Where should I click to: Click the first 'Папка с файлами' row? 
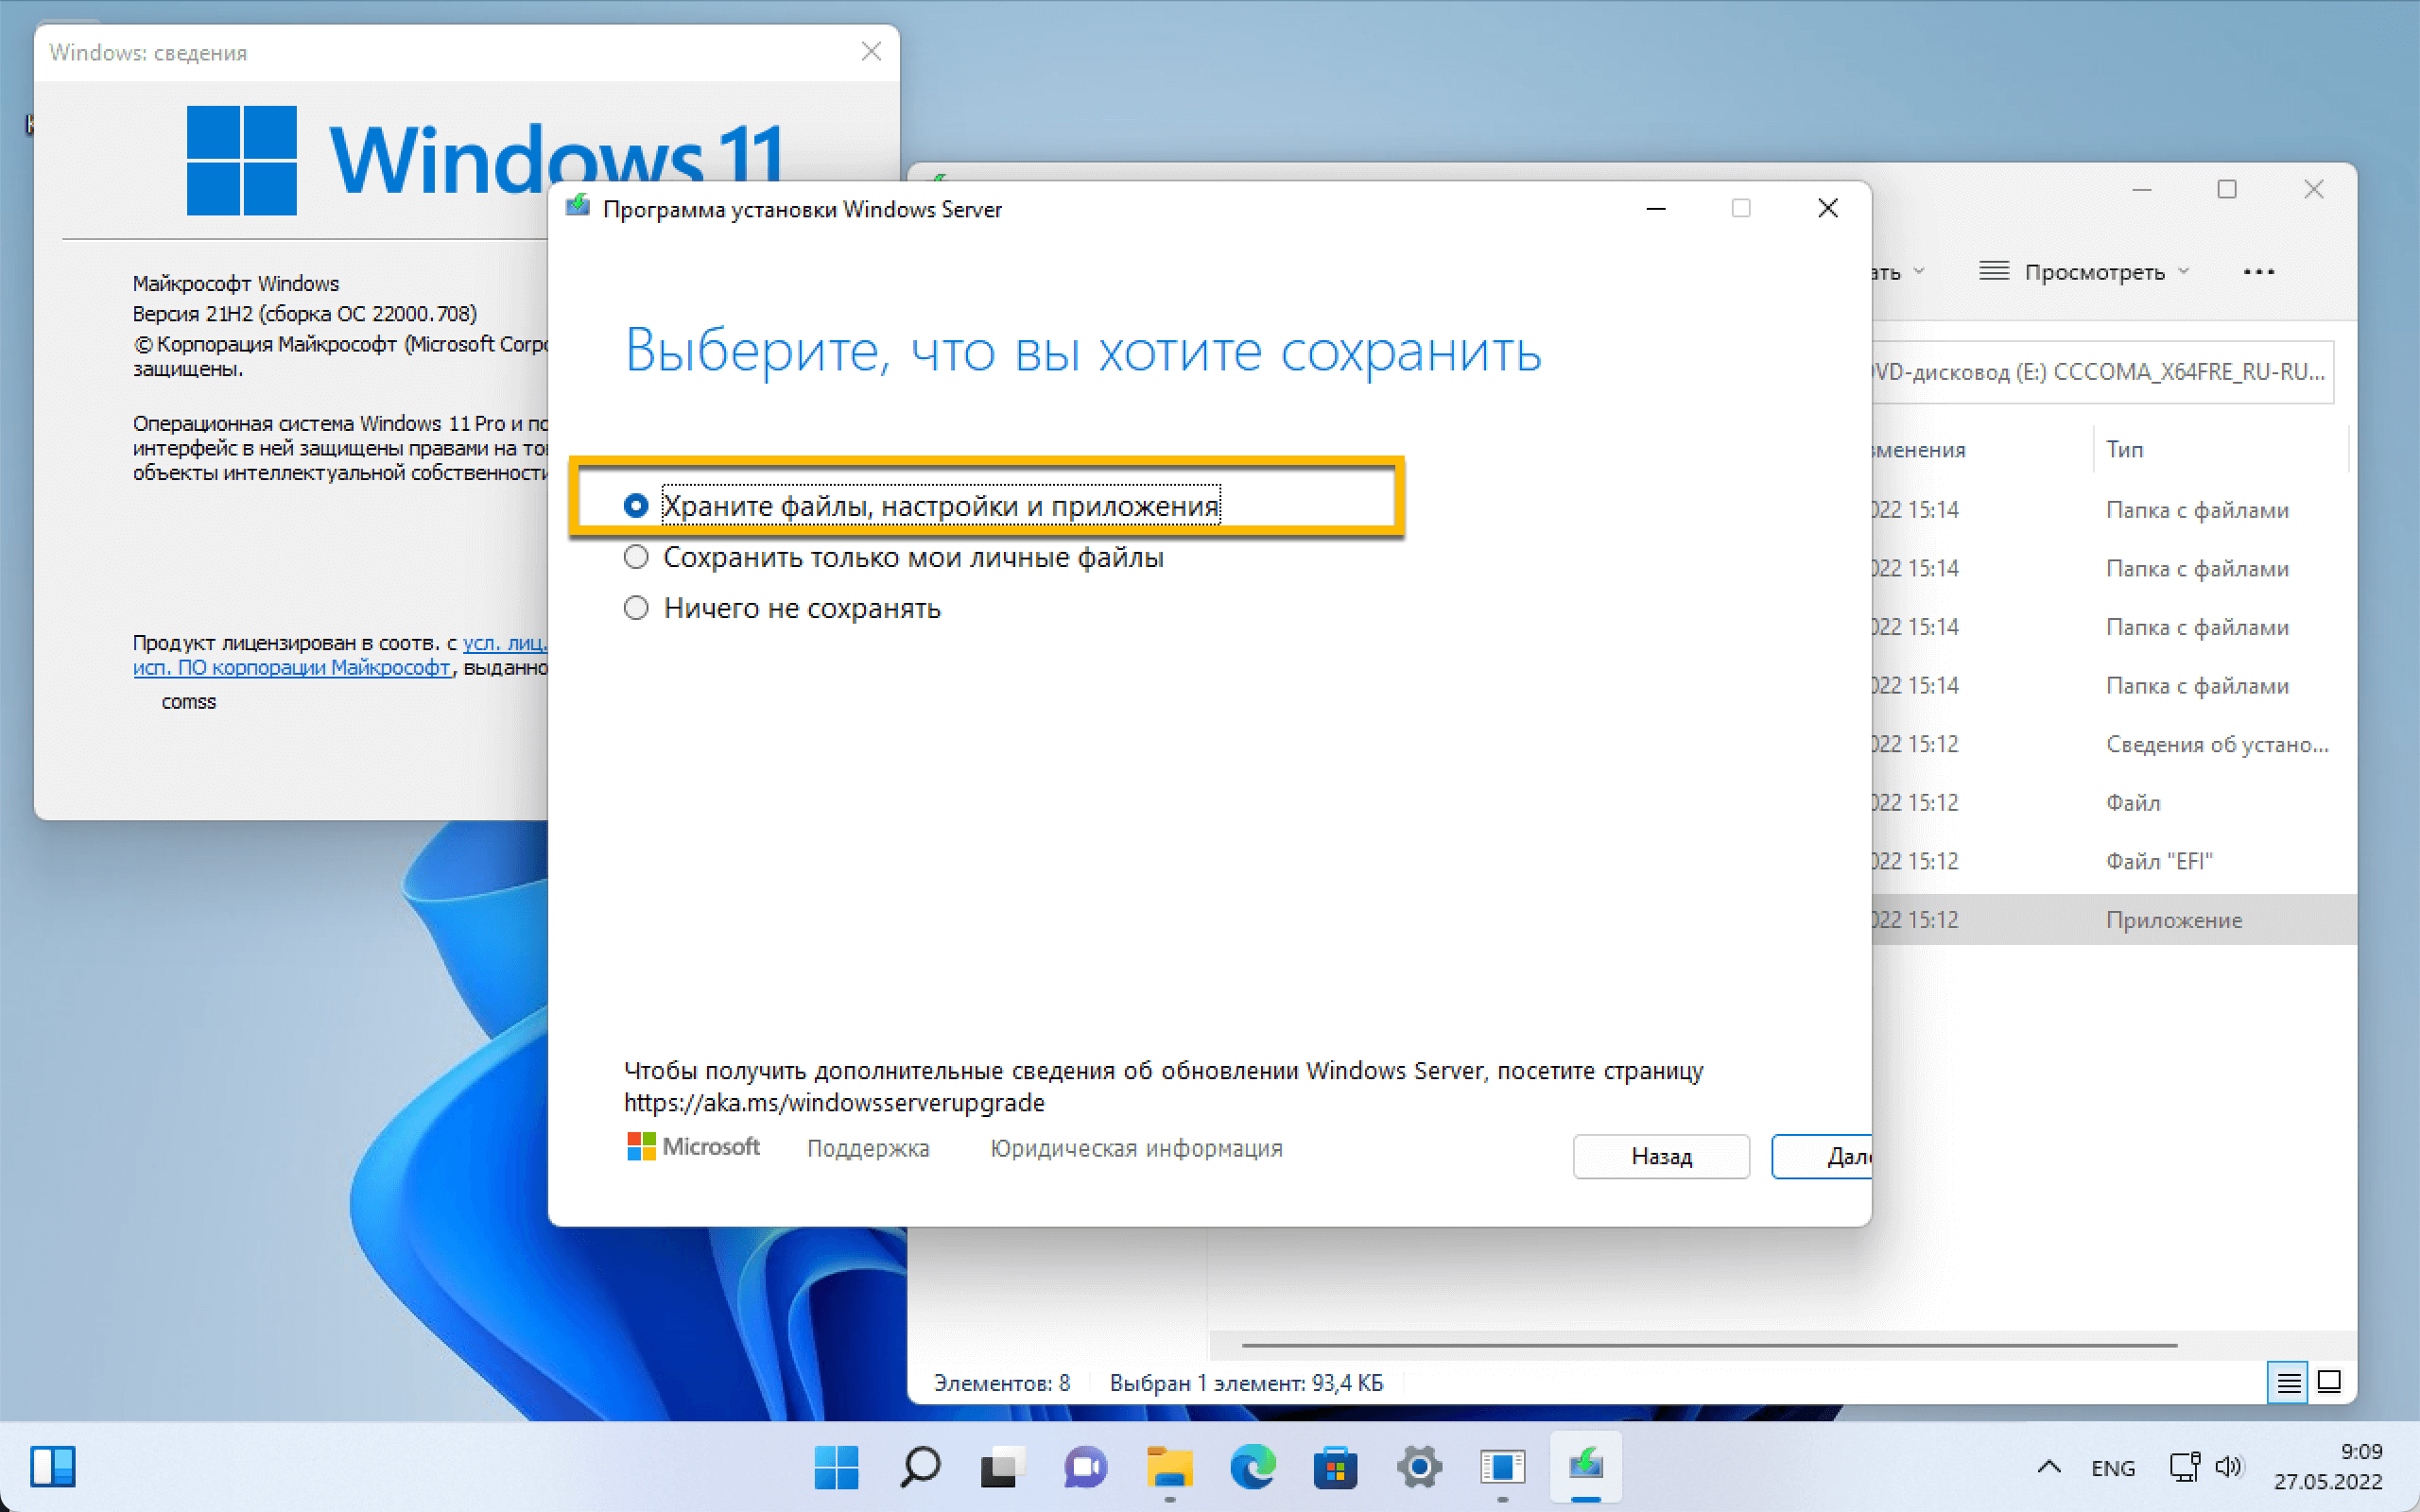[x=2112, y=510]
